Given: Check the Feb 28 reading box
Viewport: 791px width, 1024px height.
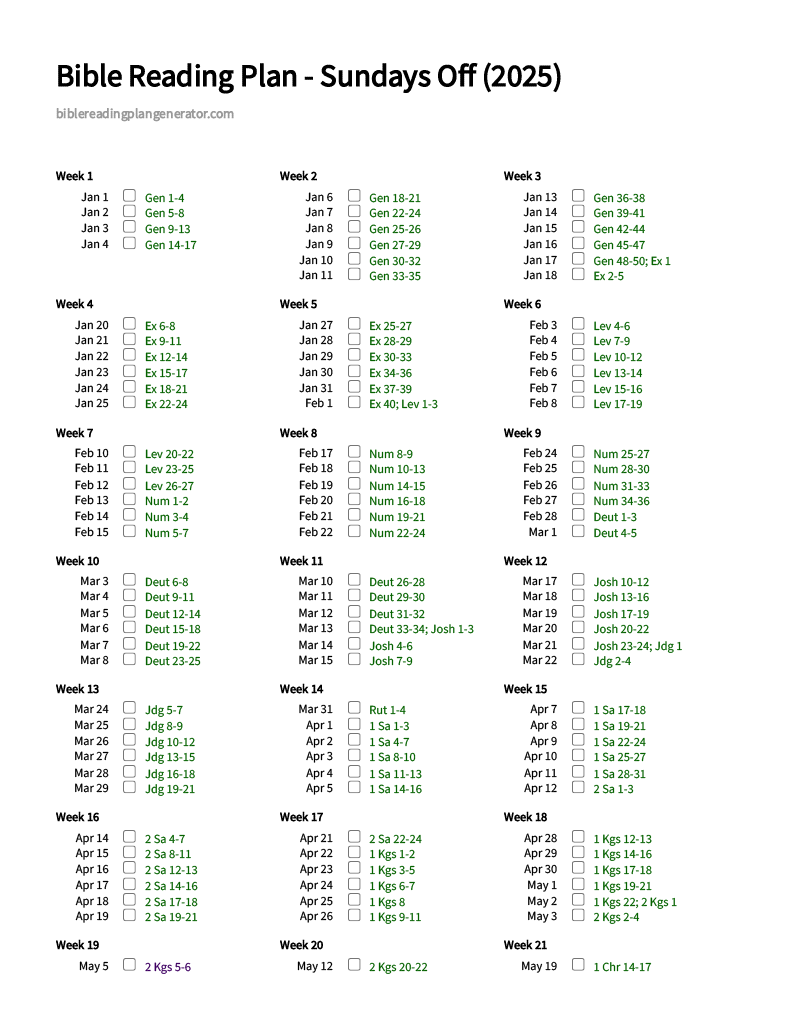Looking at the screenshot, I should [x=578, y=515].
